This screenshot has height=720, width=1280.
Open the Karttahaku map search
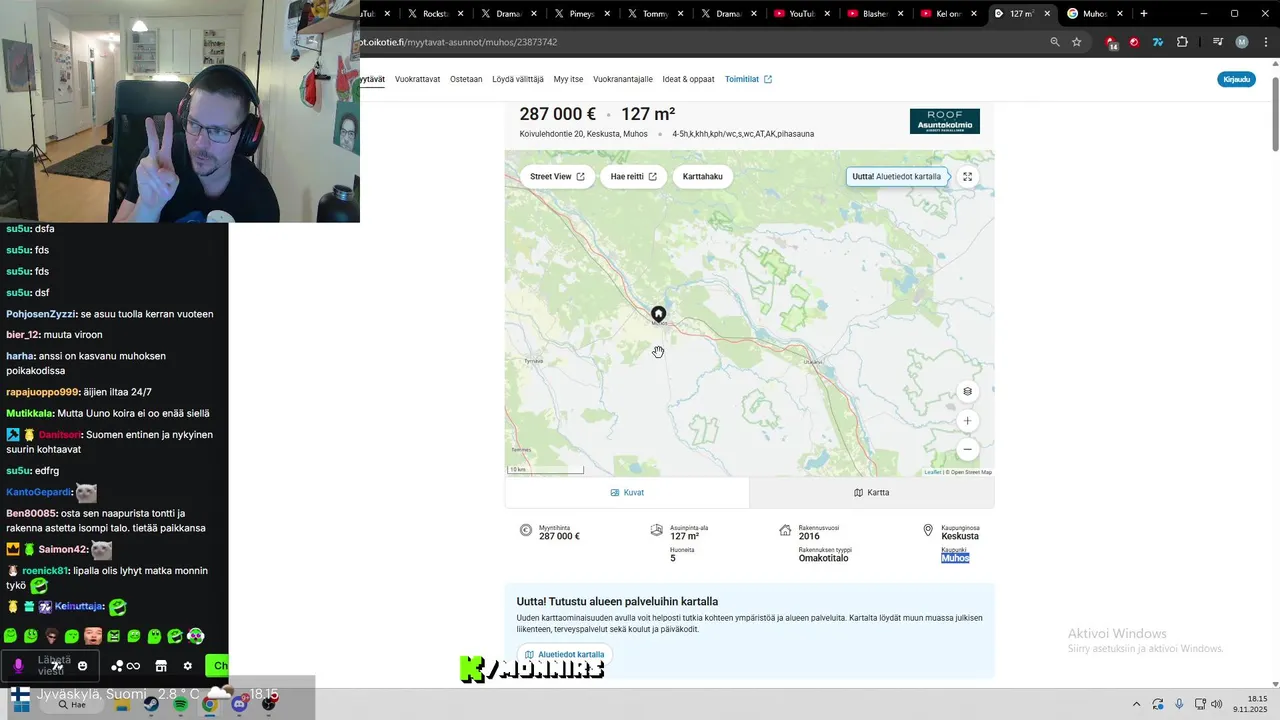point(703,177)
